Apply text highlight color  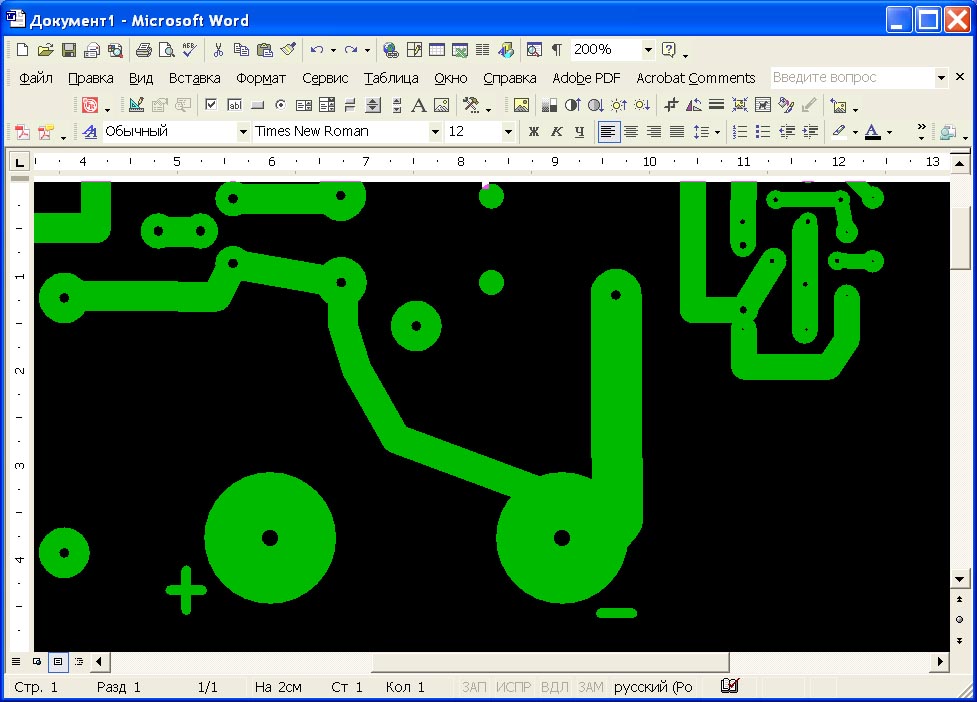pos(839,131)
